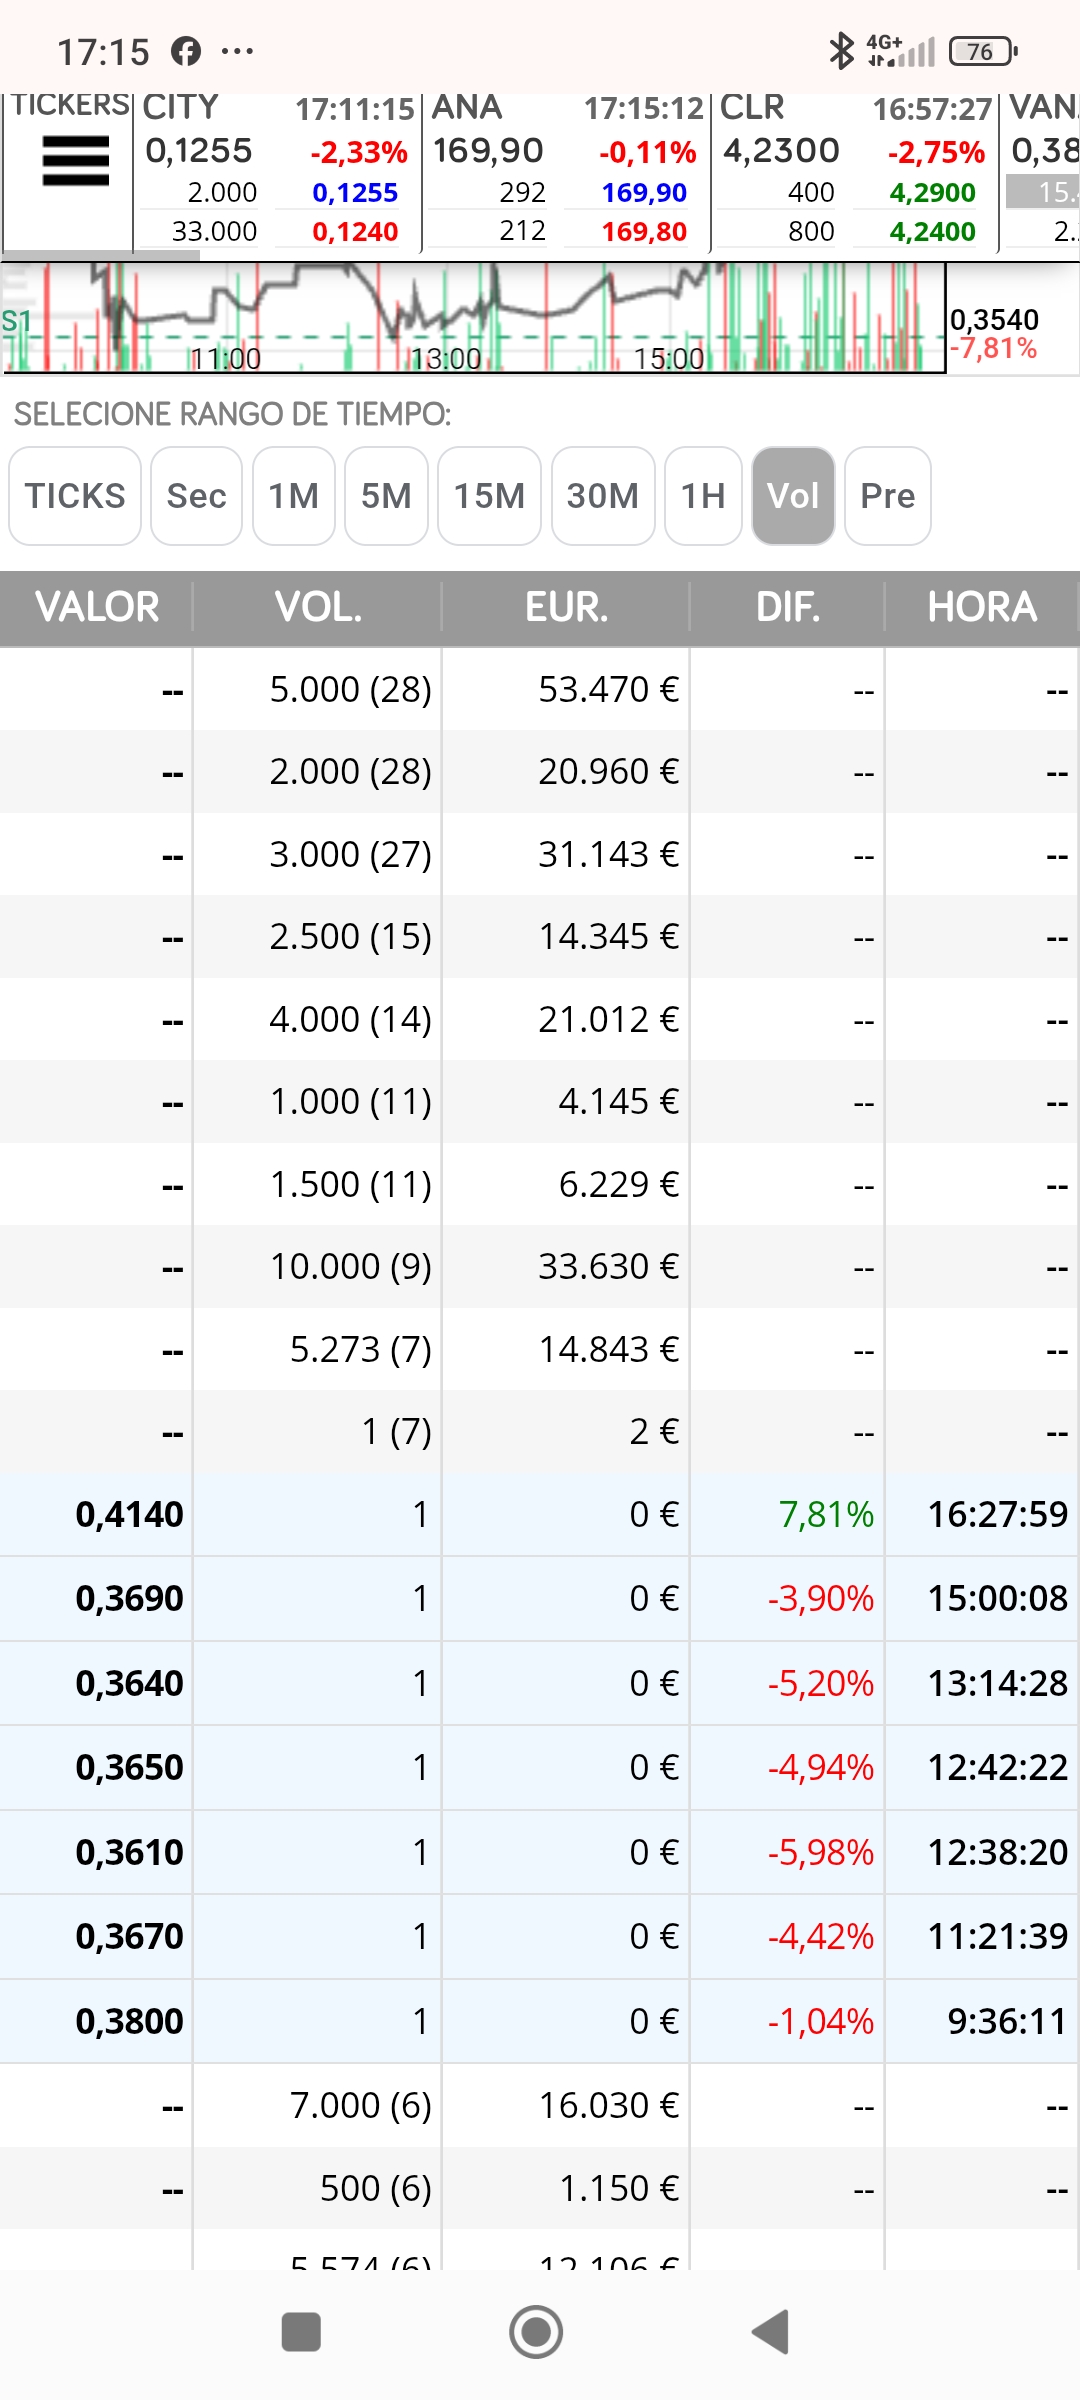Open the ANA ticker card

click(567, 171)
